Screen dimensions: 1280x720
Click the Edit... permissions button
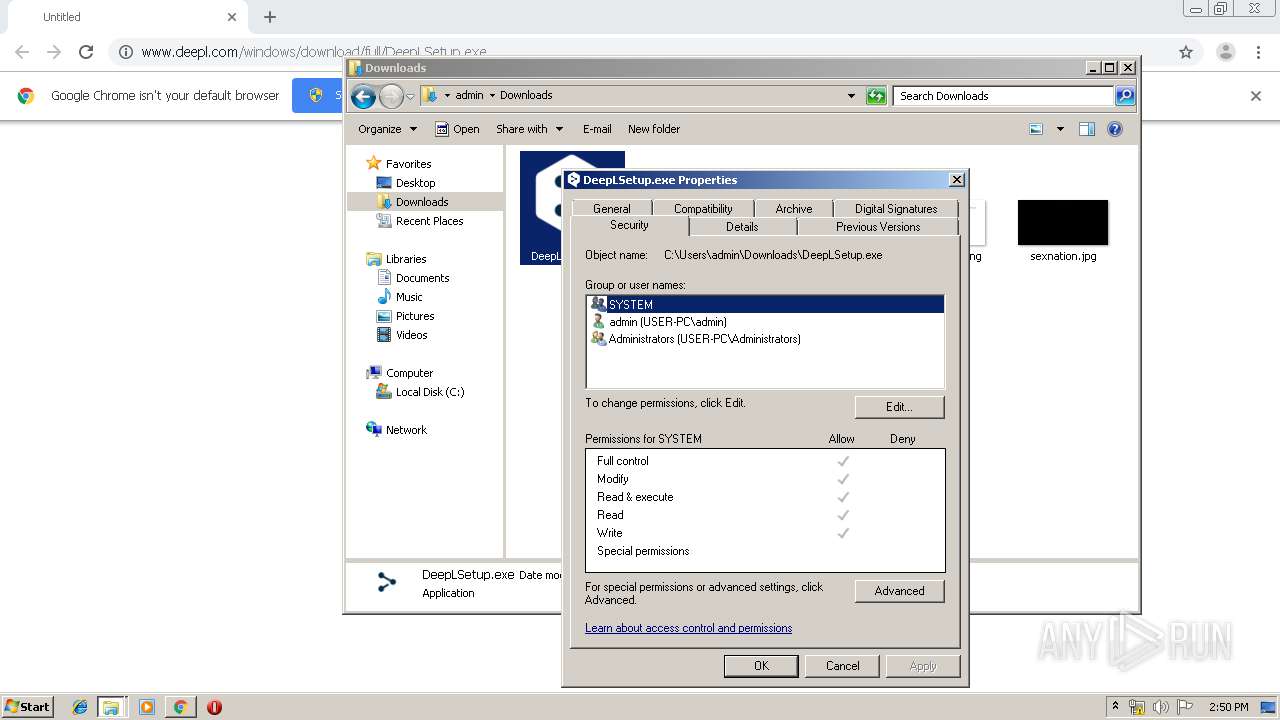[899, 407]
